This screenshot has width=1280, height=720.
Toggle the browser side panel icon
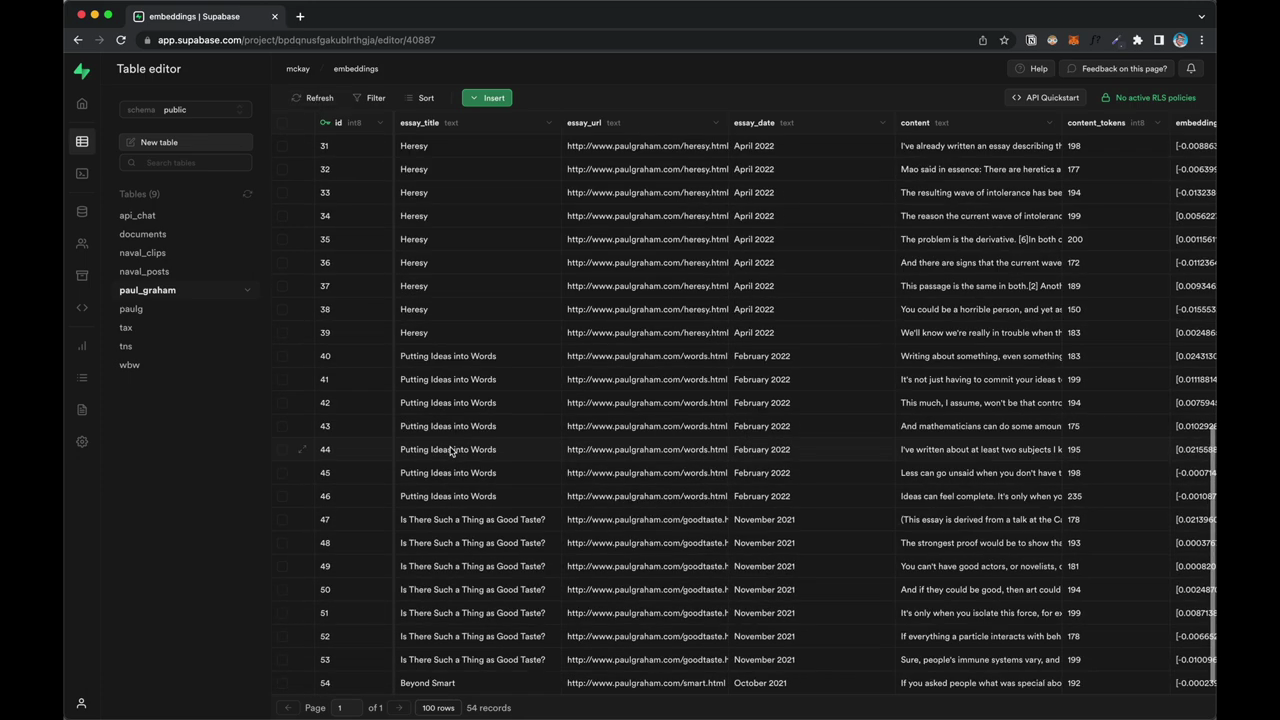1159,40
